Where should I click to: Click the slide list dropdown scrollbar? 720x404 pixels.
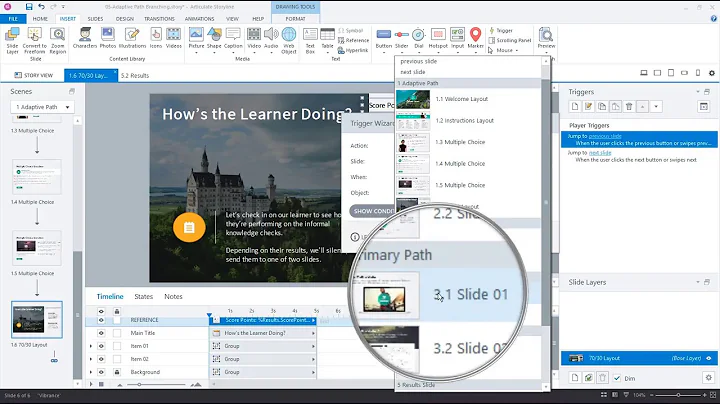click(546, 202)
